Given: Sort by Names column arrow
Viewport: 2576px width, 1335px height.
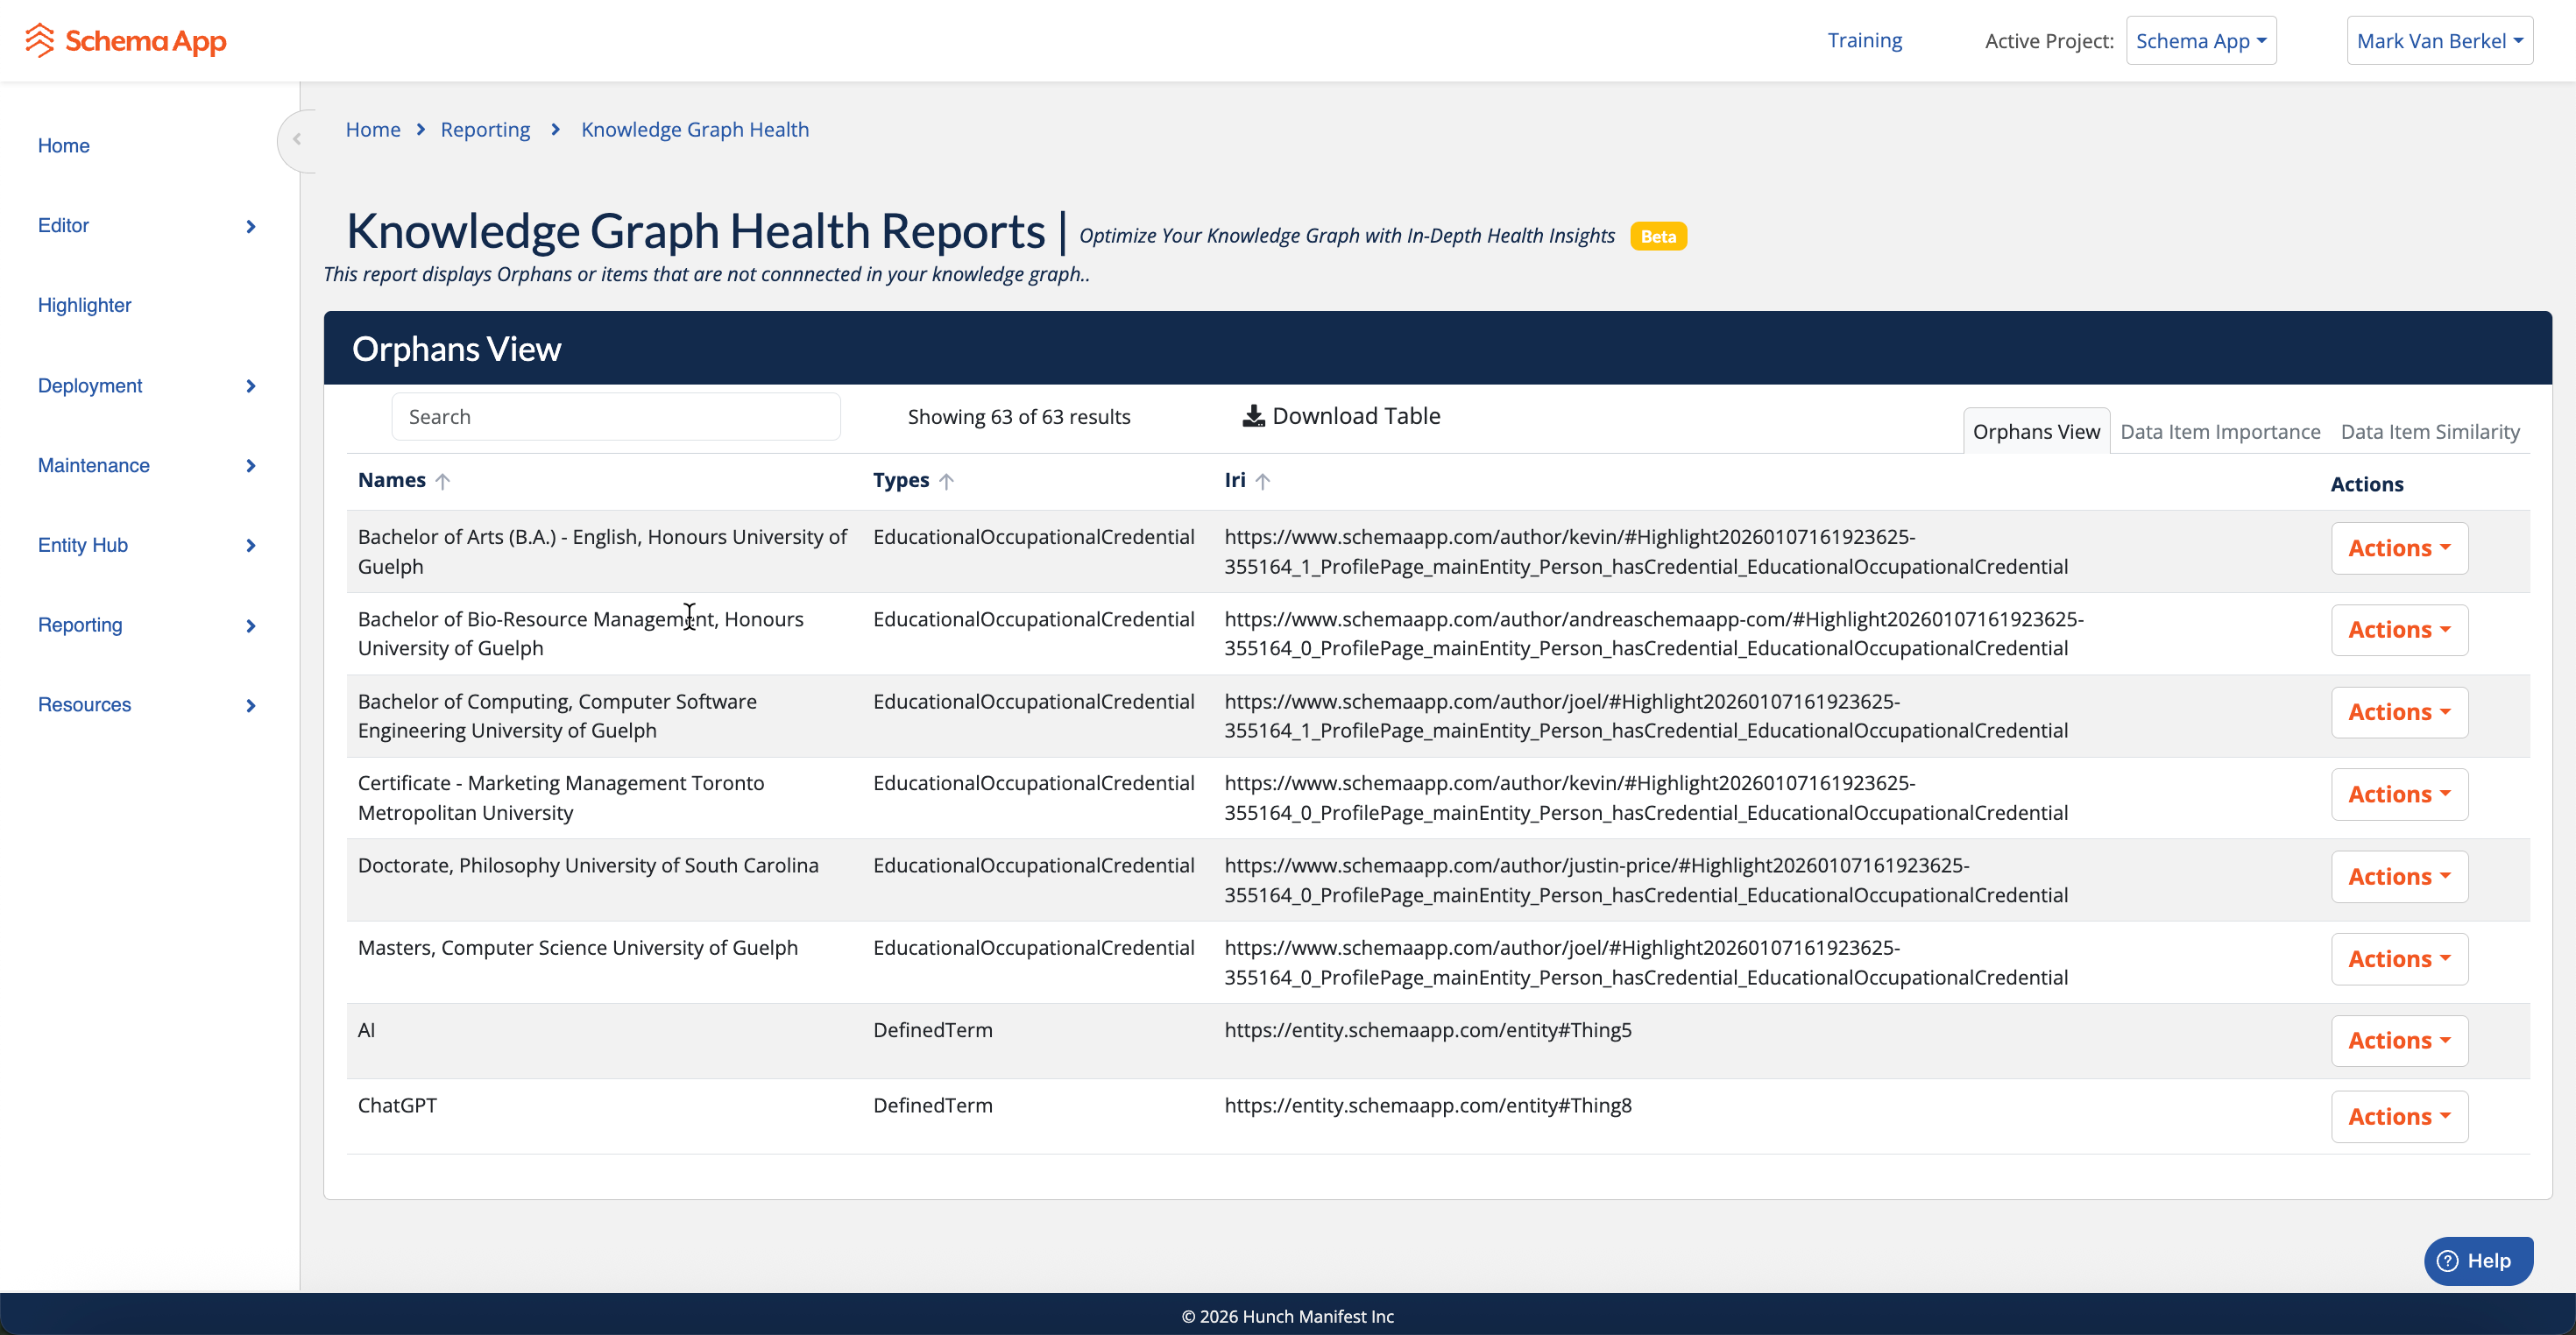Looking at the screenshot, I should (443, 482).
